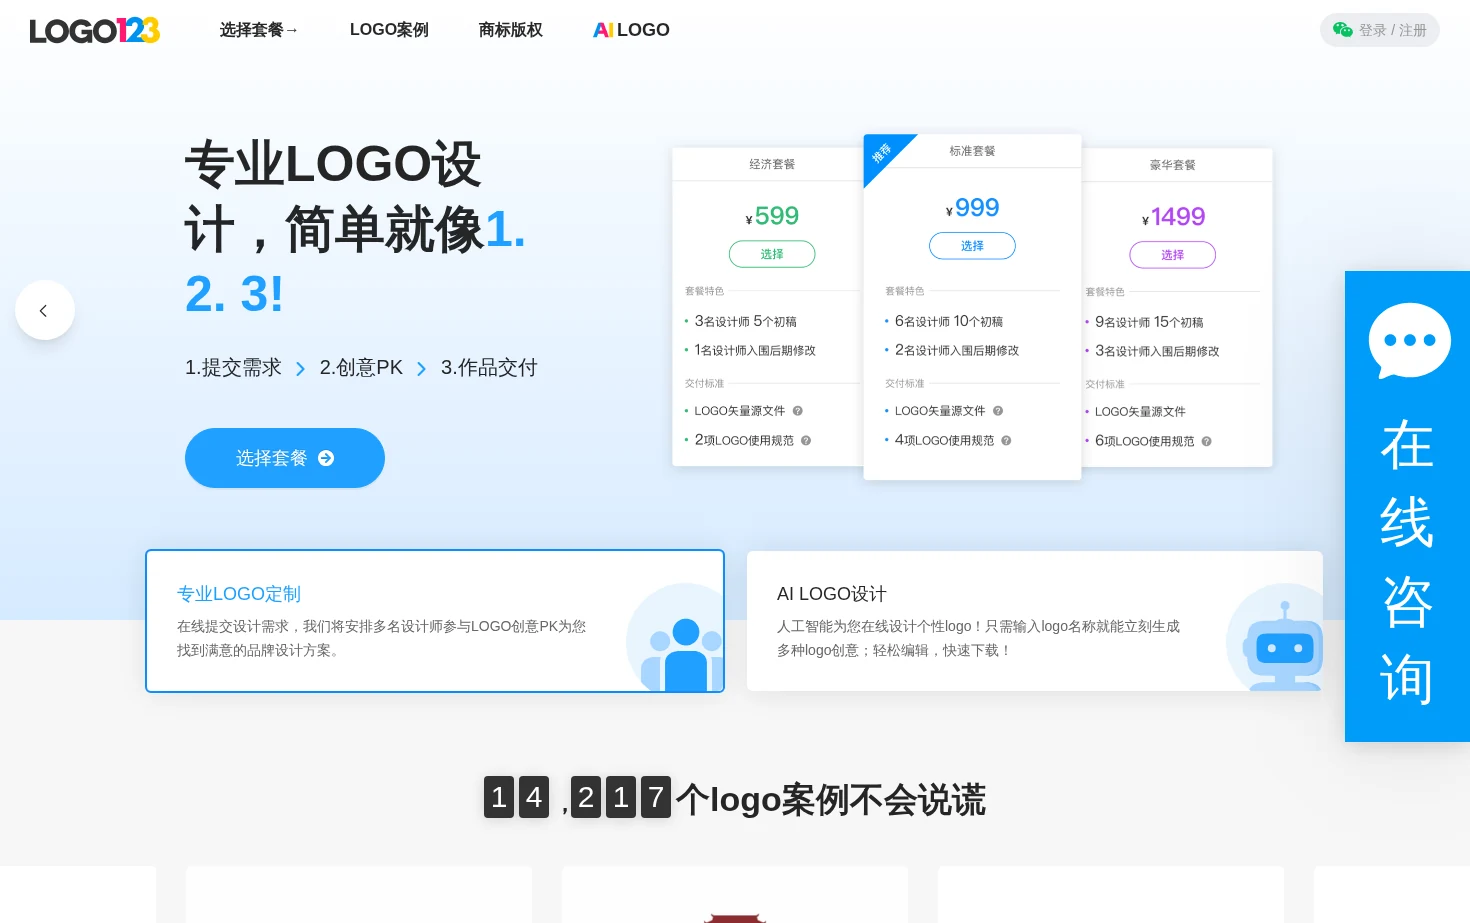The width and height of the screenshot is (1470, 923).
Task: Click help icon next to 6项LOGO使用规范
Action: coord(1206,441)
